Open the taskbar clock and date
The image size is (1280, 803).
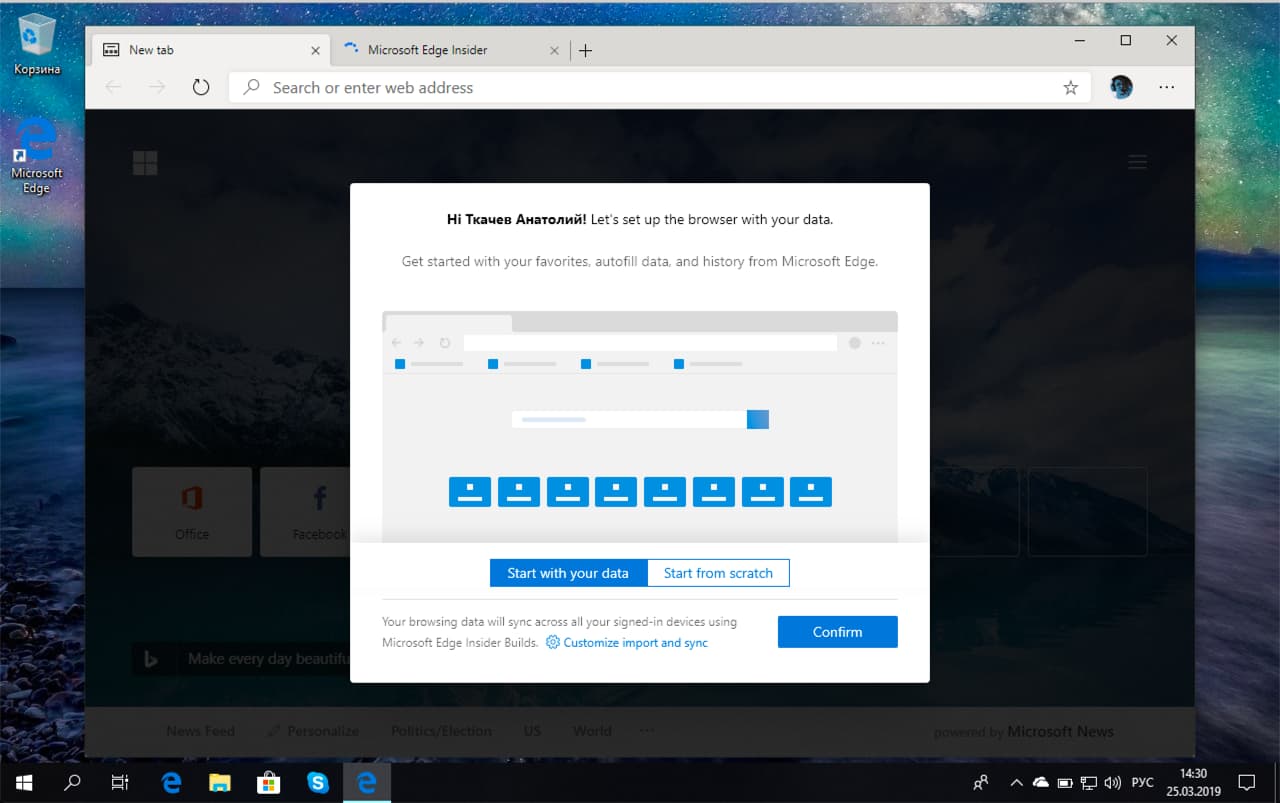point(1193,783)
